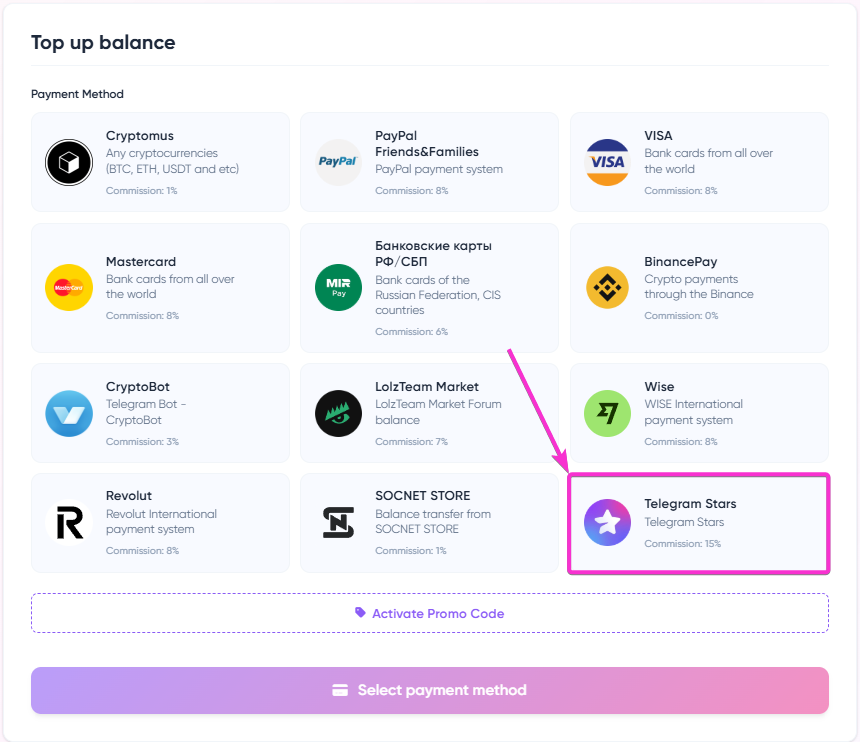The width and height of the screenshot is (860, 742).
Task: Click the 'Commission: 1%' text under Cryptomus
Action: tap(142, 191)
